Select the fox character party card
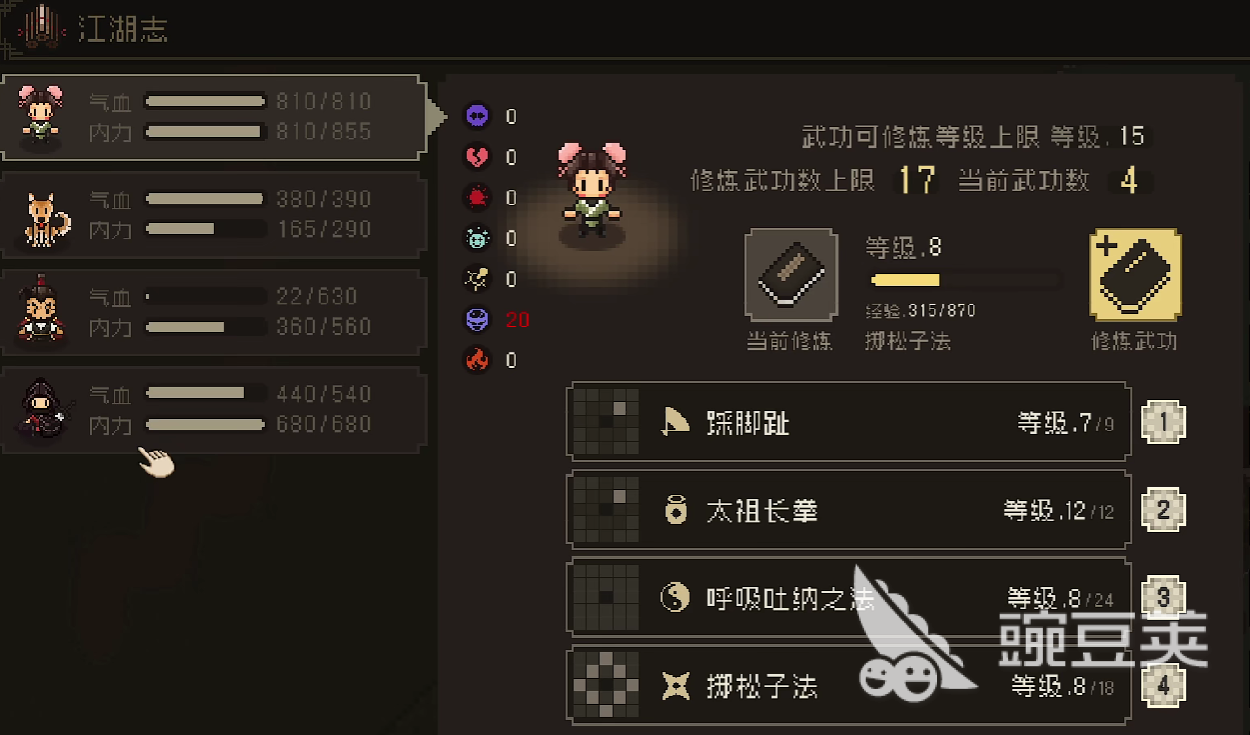1250x735 pixels. [x=214, y=215]
